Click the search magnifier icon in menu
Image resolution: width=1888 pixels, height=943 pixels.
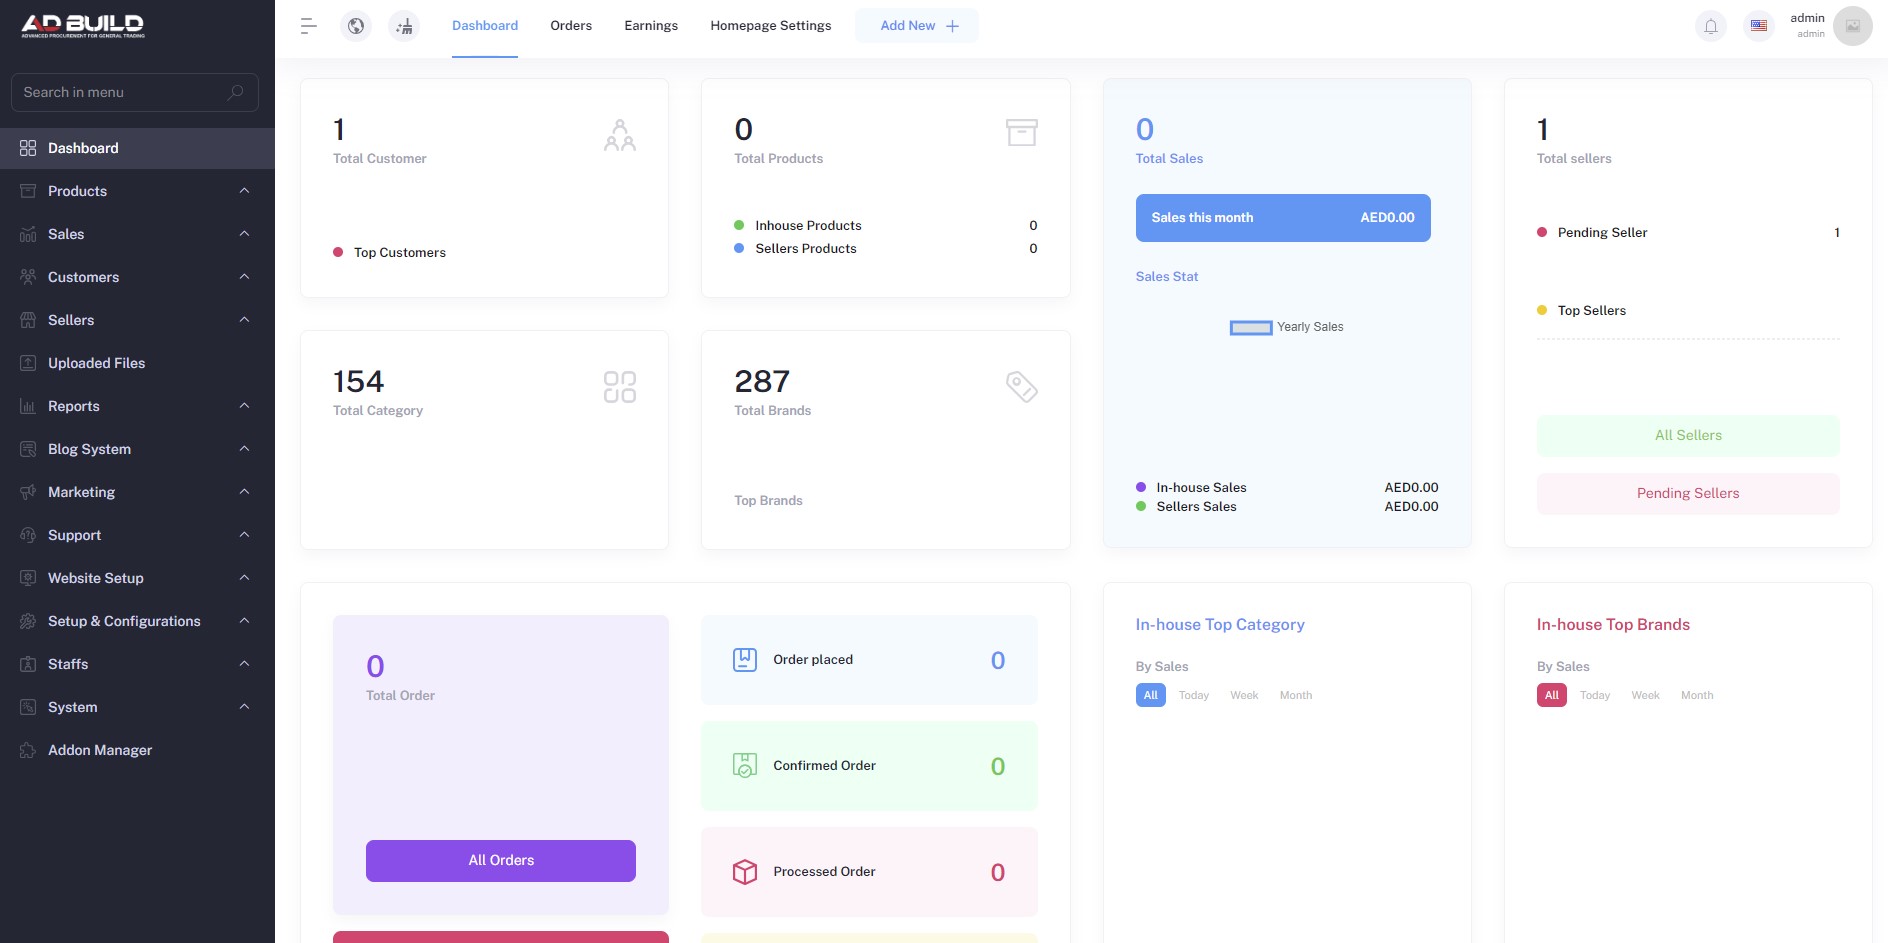[x=236, y=92]
